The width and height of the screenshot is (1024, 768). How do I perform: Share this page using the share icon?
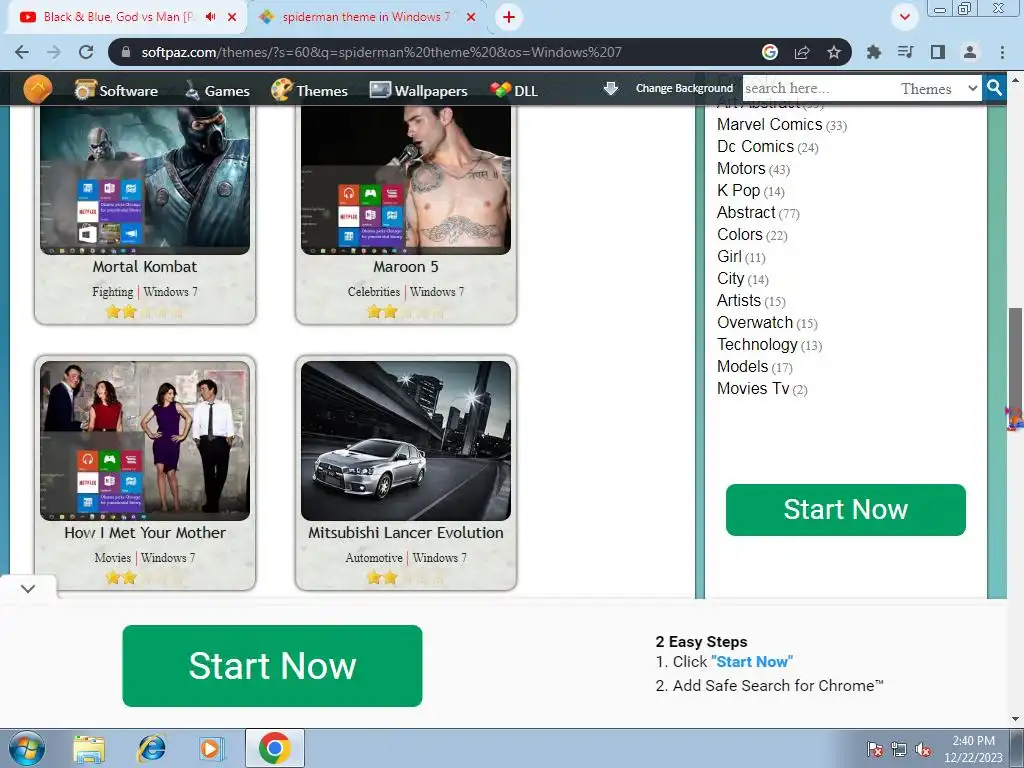(802, 52)
